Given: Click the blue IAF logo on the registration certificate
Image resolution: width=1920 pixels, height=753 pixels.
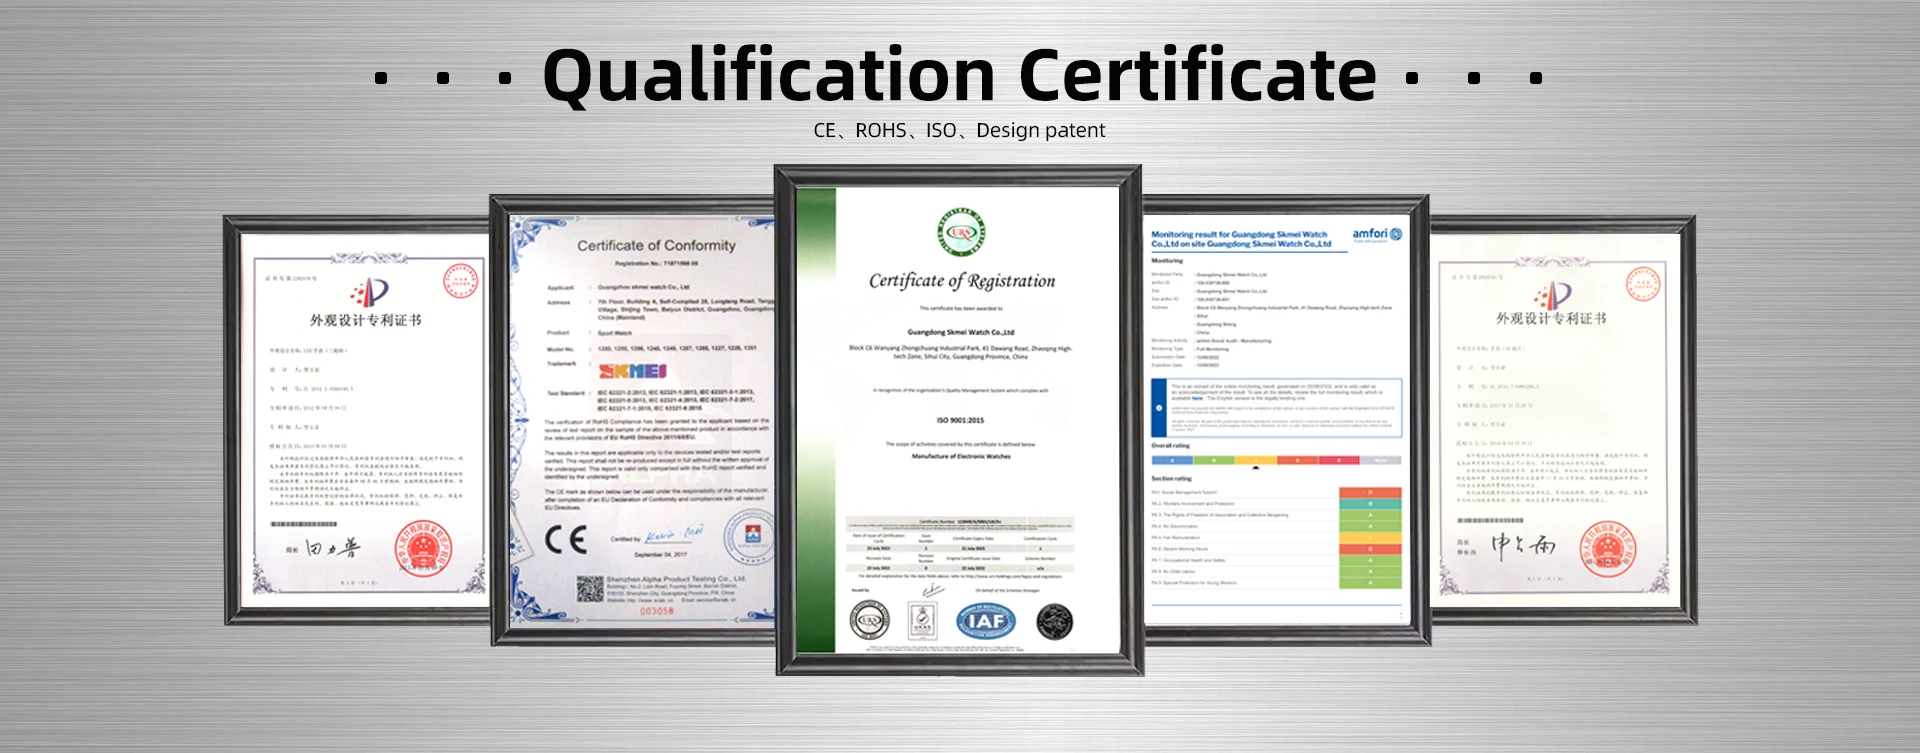Looking at the screenshot, I should (986, 621).
